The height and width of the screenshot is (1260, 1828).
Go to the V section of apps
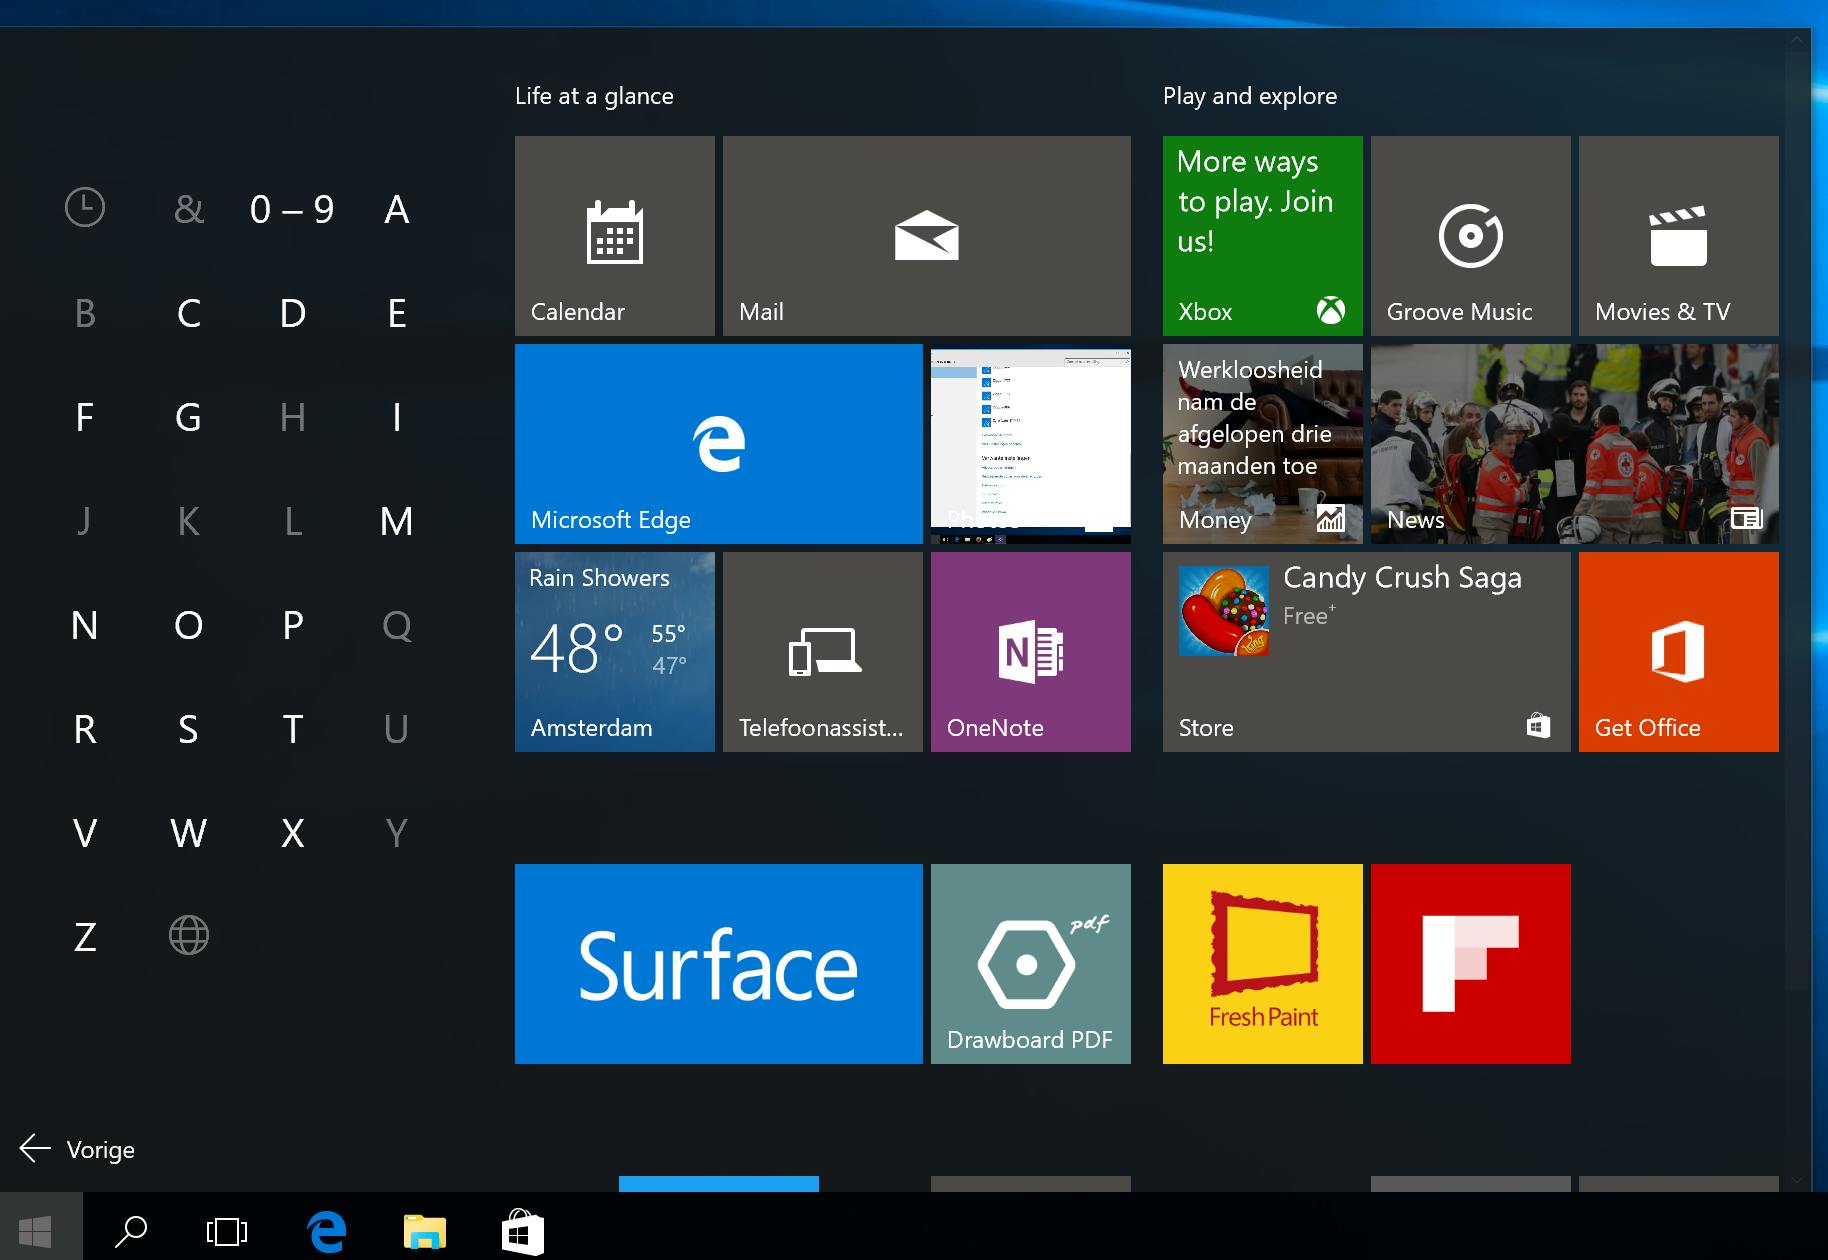click(x=85, y=833)
